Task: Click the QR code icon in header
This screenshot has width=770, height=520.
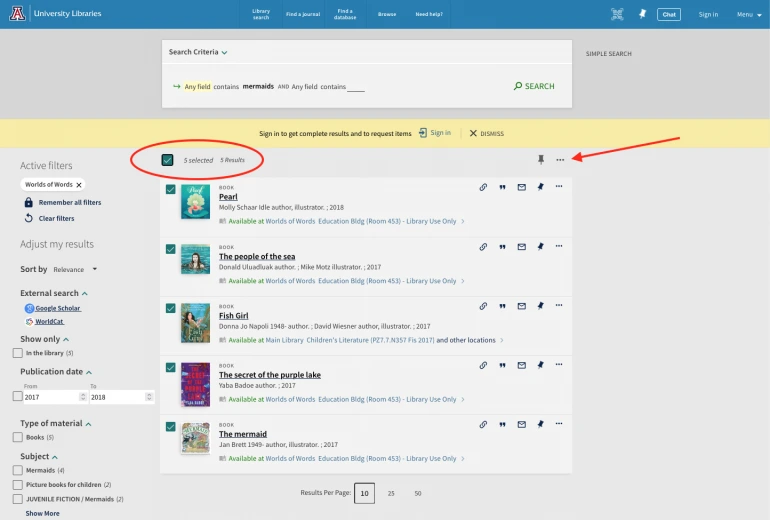Action: click(617, 14)
